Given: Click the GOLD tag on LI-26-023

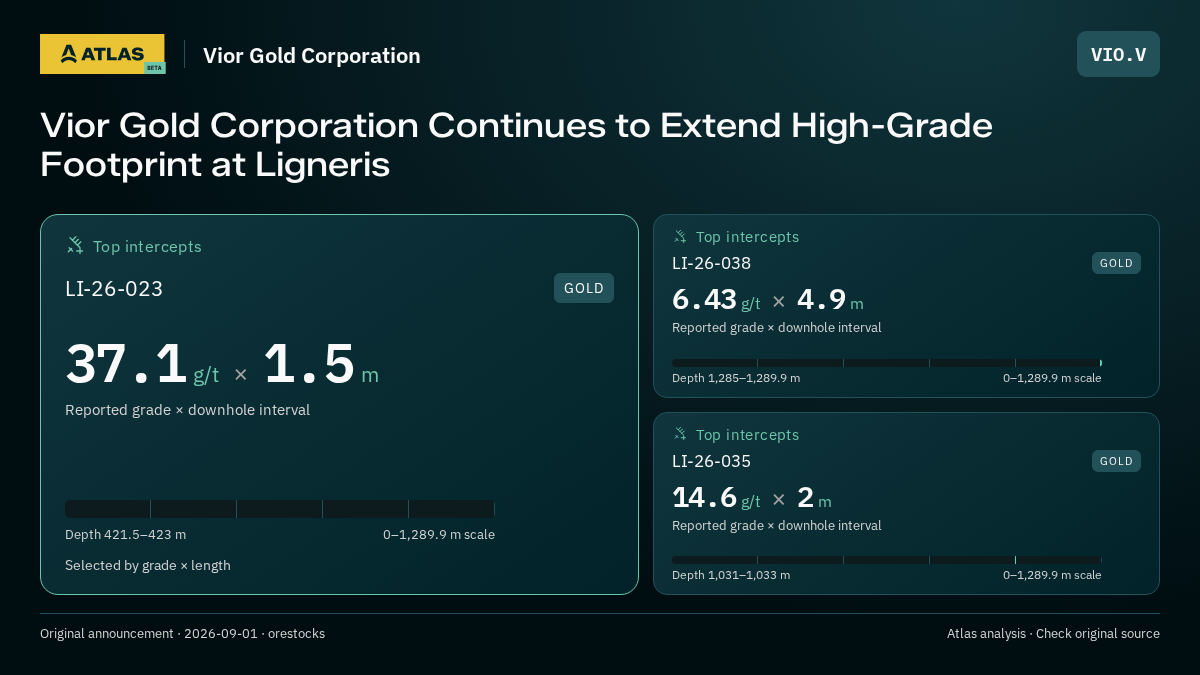Looking at the screenshot, I should pyautogui.click(x=584, y=288).
